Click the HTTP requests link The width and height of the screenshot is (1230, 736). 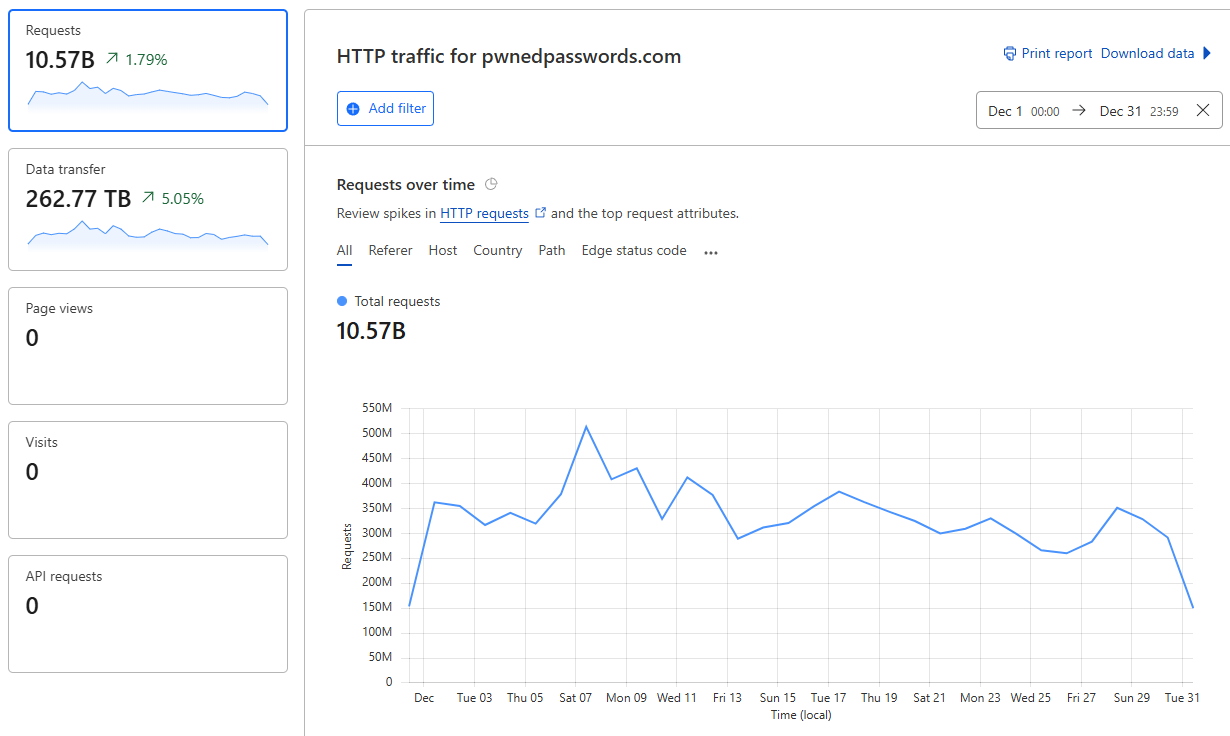(x=484, y=213)
